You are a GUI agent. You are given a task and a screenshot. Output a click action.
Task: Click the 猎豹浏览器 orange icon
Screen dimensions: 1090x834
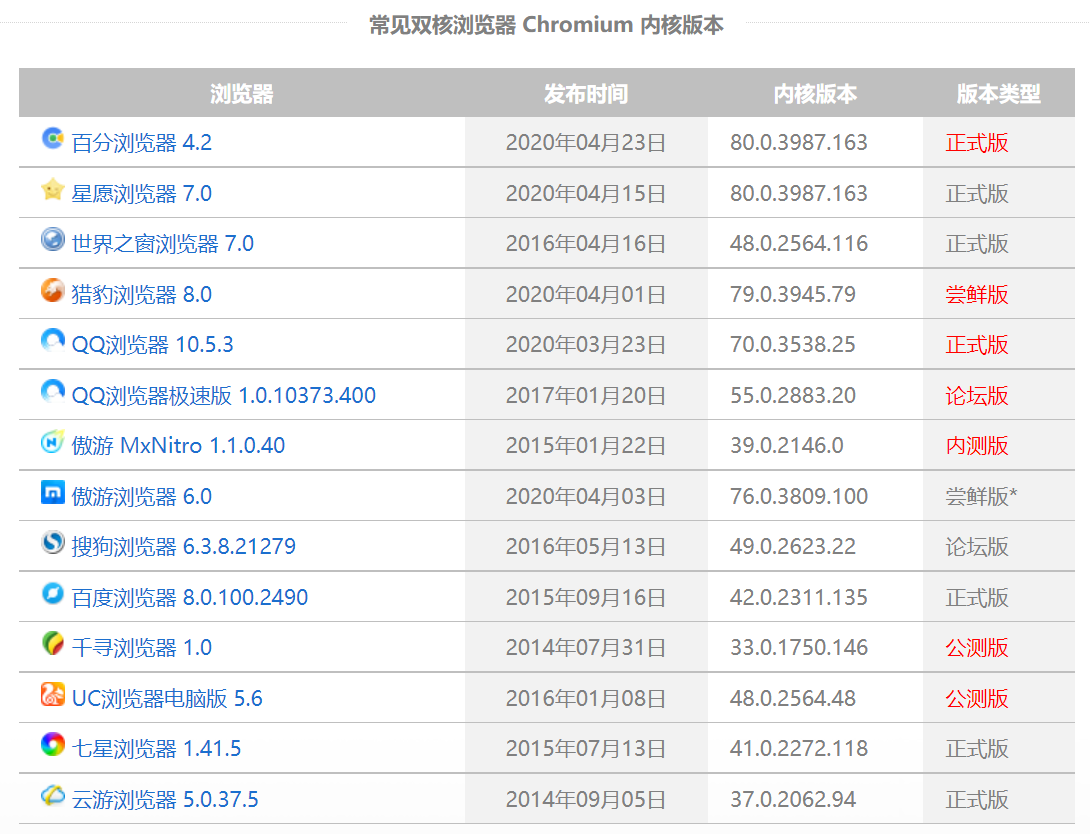click(53, 291)
